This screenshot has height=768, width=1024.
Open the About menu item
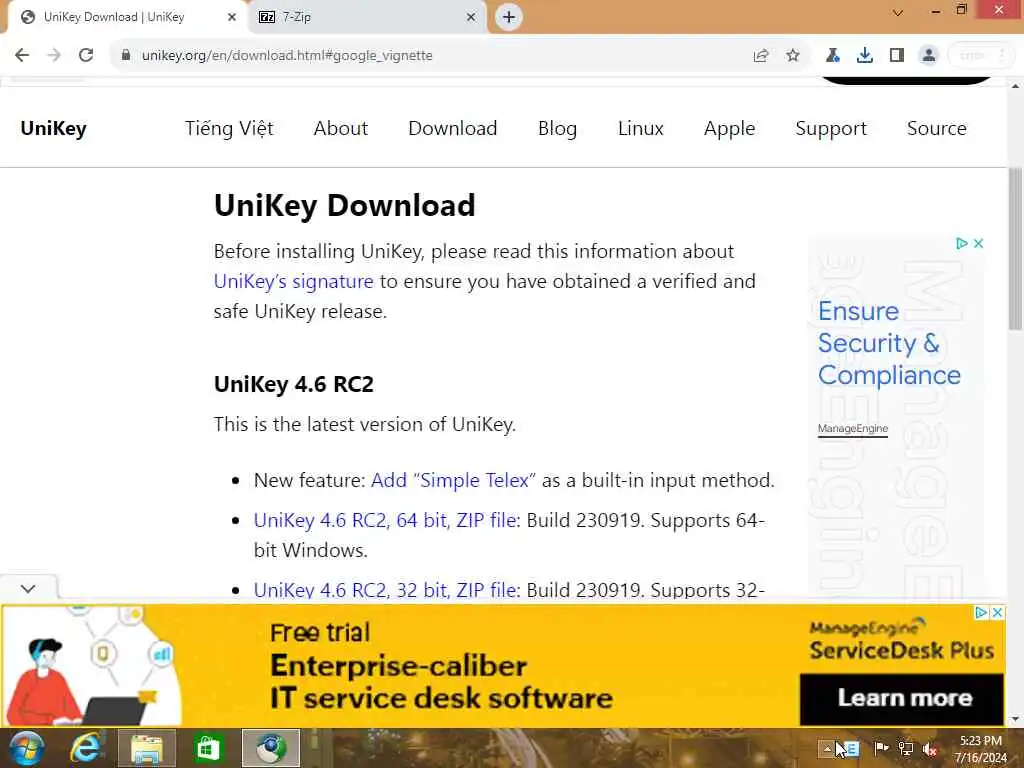(341, 129)
